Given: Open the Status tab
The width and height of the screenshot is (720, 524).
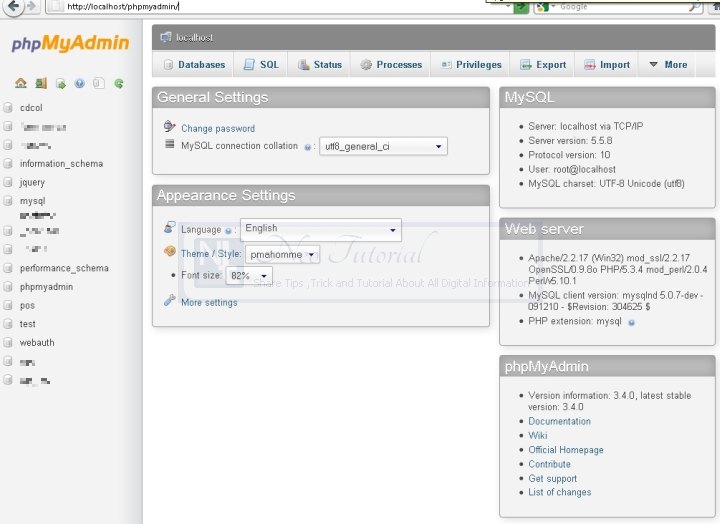Looking at the screenshot, I should click(320, 65).
